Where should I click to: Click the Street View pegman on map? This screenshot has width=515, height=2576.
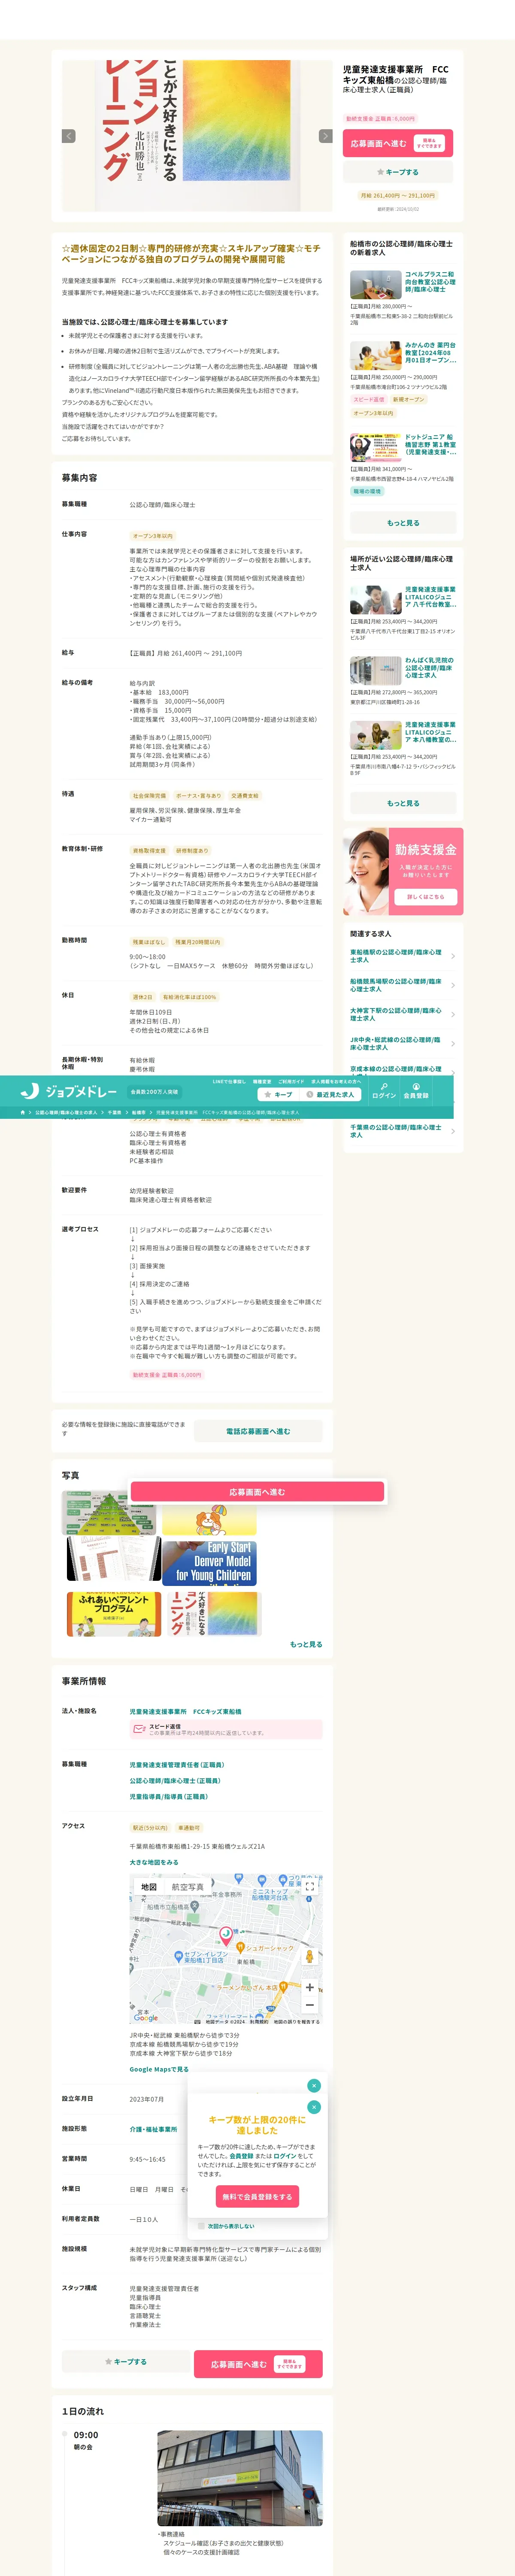coord(310,1956)
